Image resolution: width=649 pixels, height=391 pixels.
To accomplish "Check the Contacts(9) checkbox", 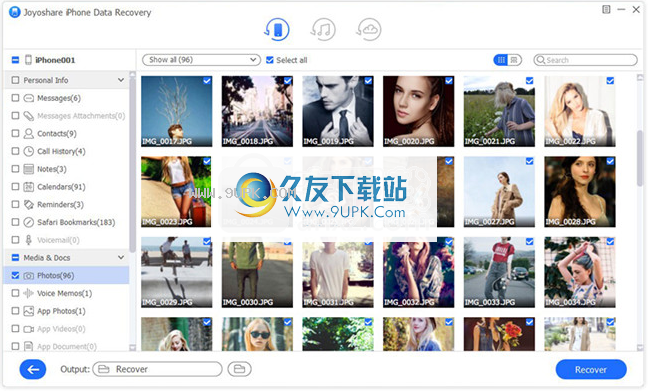I will click(x=15, y=134).
